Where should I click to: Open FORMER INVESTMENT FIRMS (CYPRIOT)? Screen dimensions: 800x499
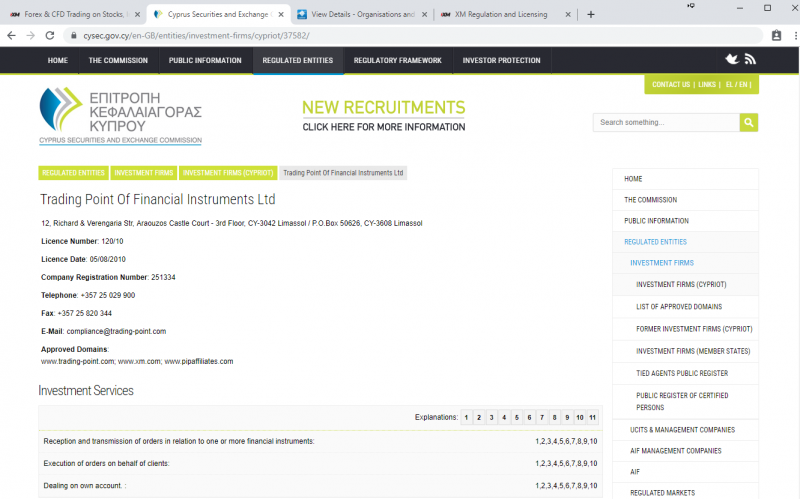pyautogui.click(x=685, y=329)
